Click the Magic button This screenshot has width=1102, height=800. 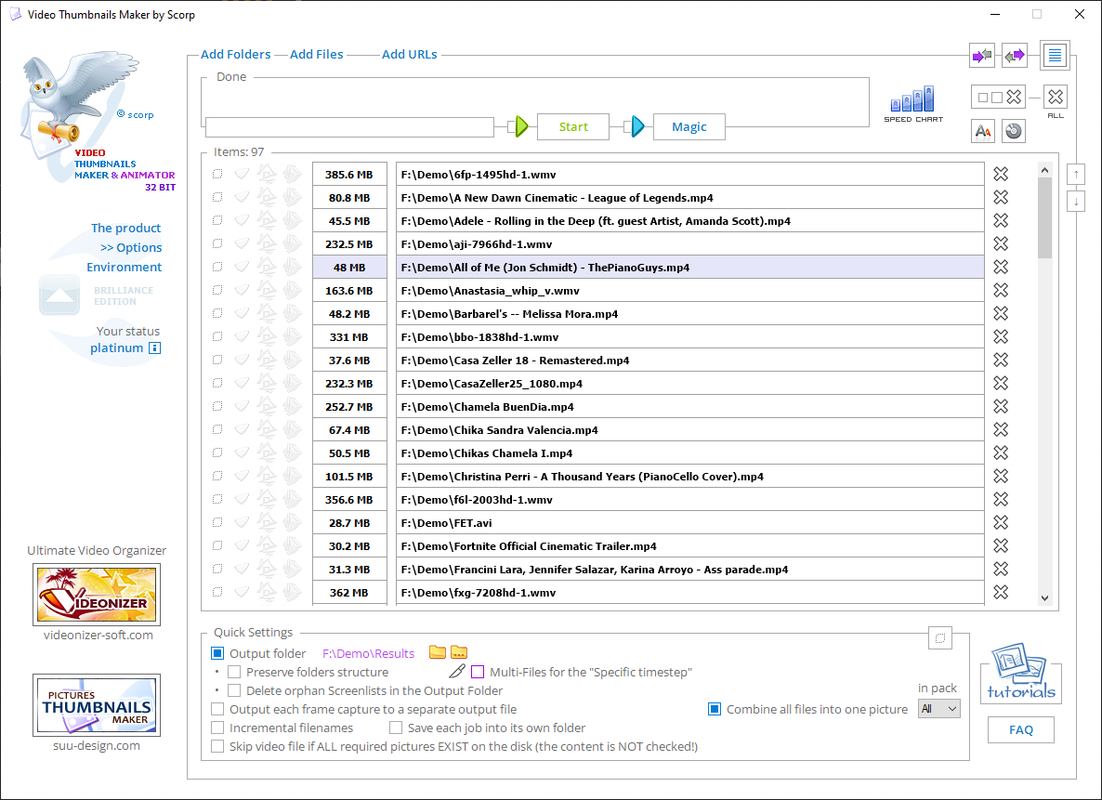(x=689, y=127)
